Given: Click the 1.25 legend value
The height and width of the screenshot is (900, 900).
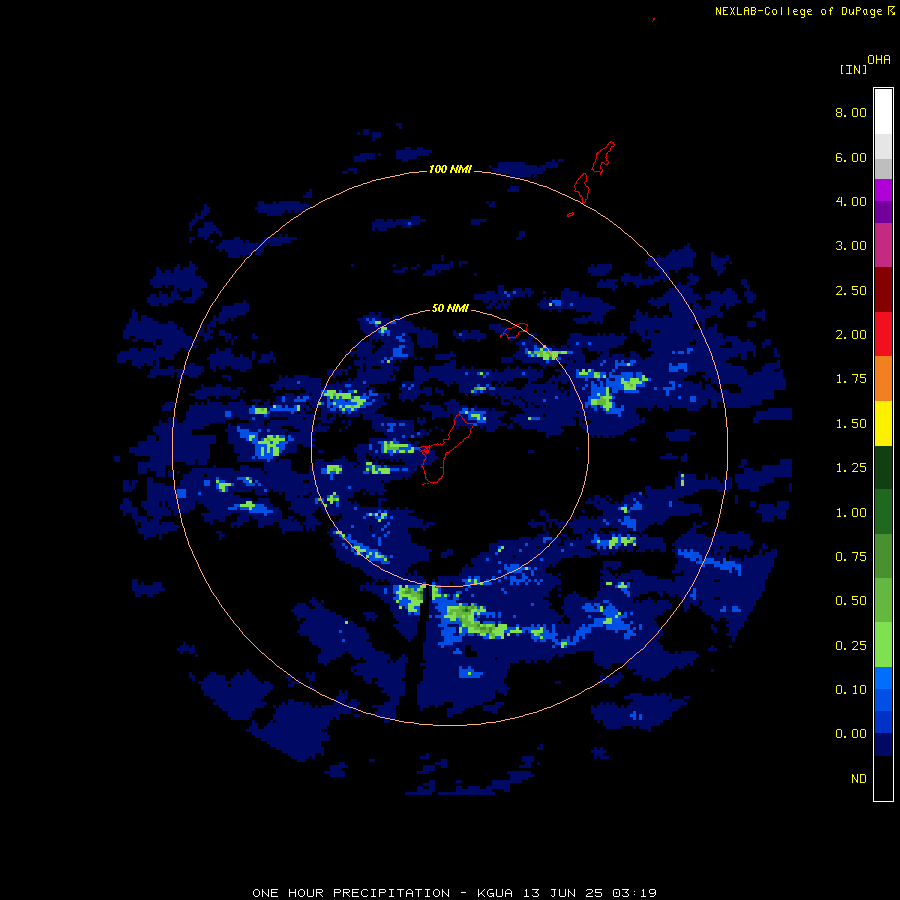Looking at the screenshot, I should click(x=851, y=468).
